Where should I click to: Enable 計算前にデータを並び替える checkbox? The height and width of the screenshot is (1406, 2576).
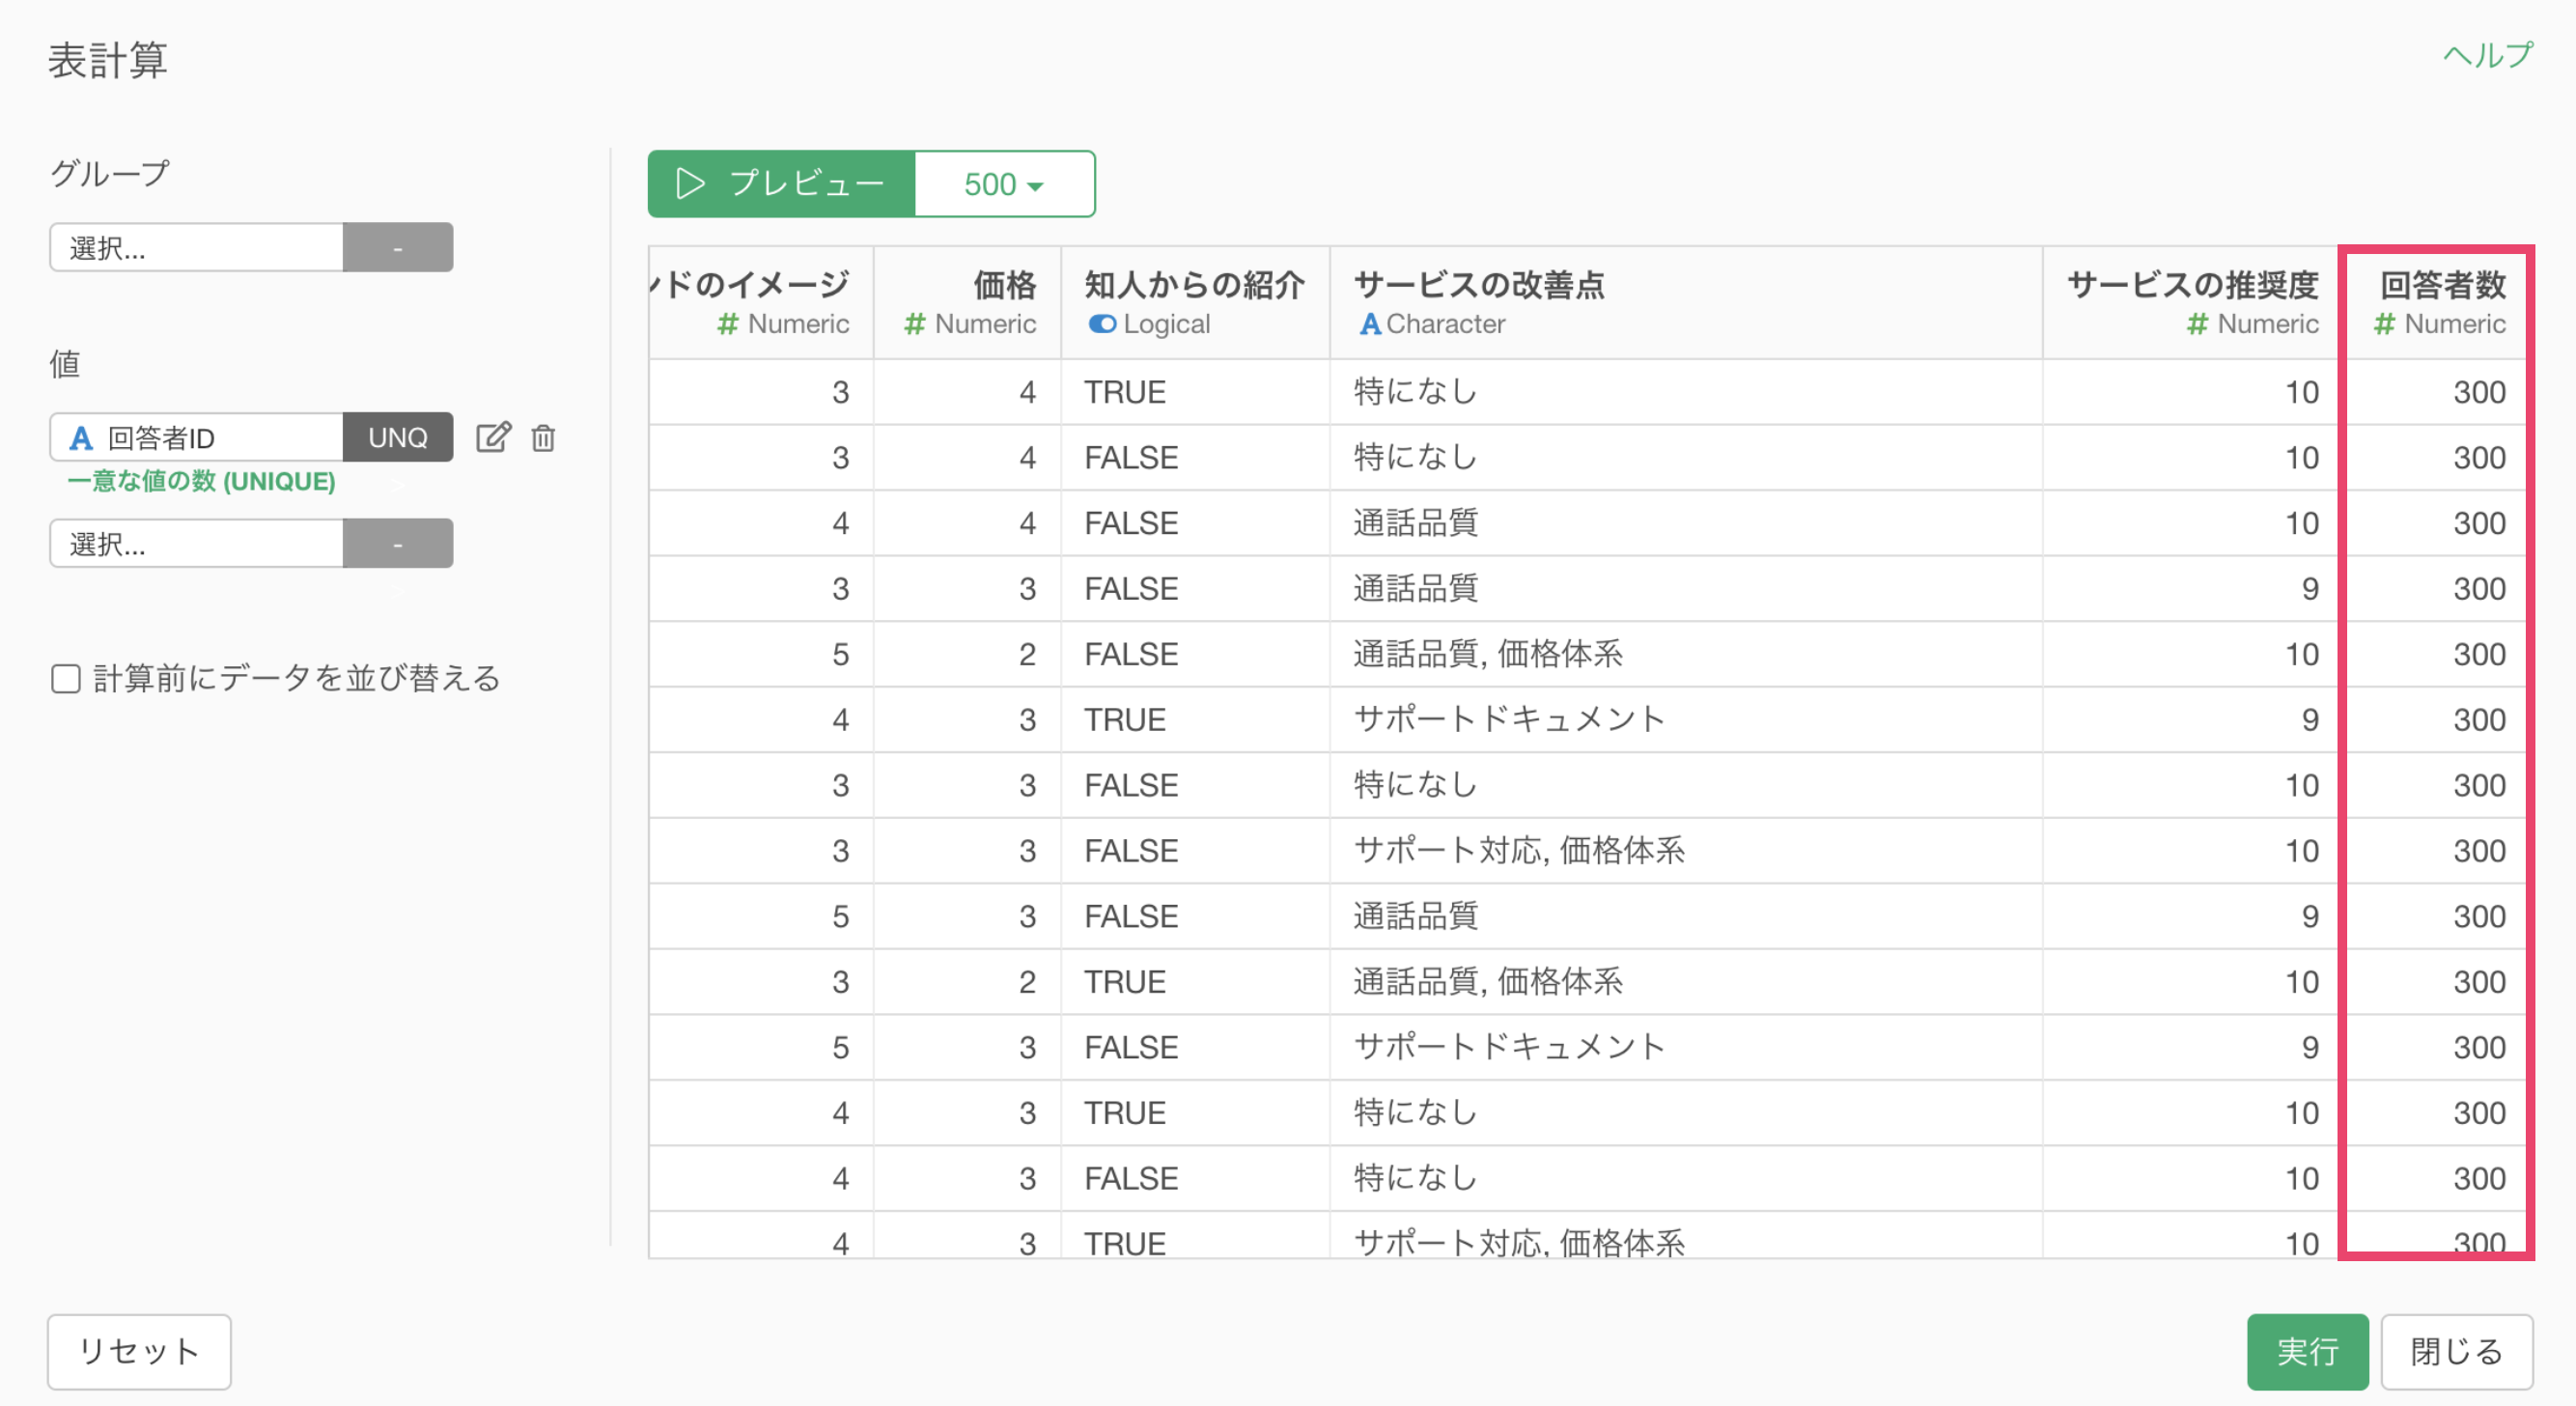point(66,679)
